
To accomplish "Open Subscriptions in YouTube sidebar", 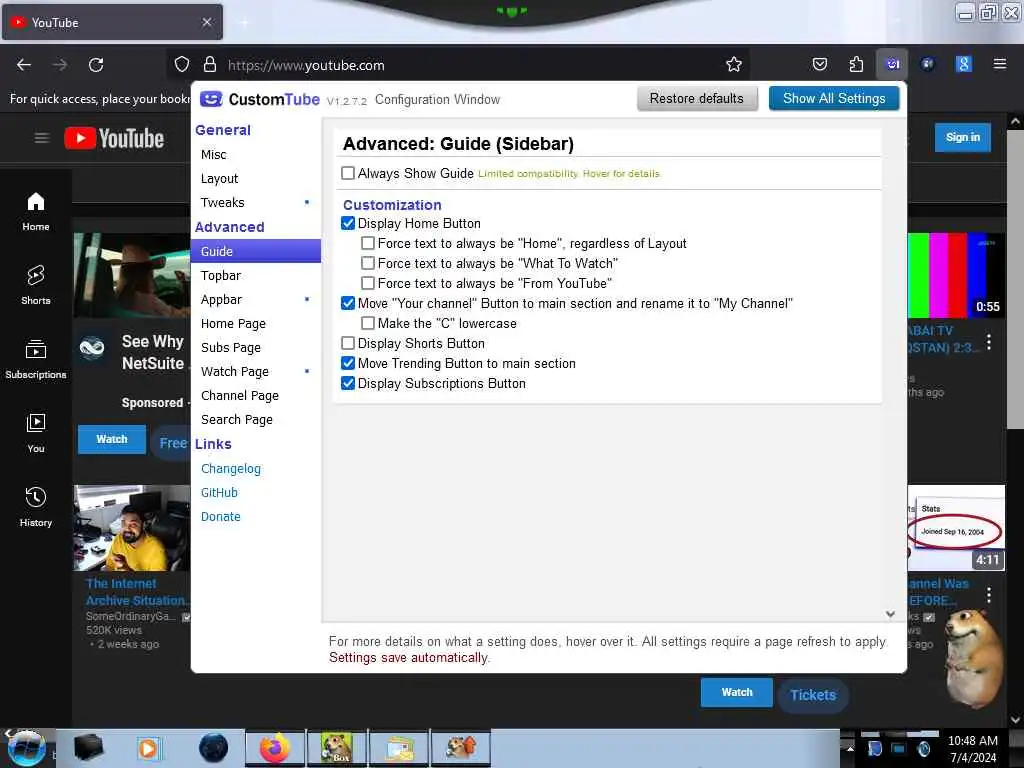I will [x=36, y=359].
